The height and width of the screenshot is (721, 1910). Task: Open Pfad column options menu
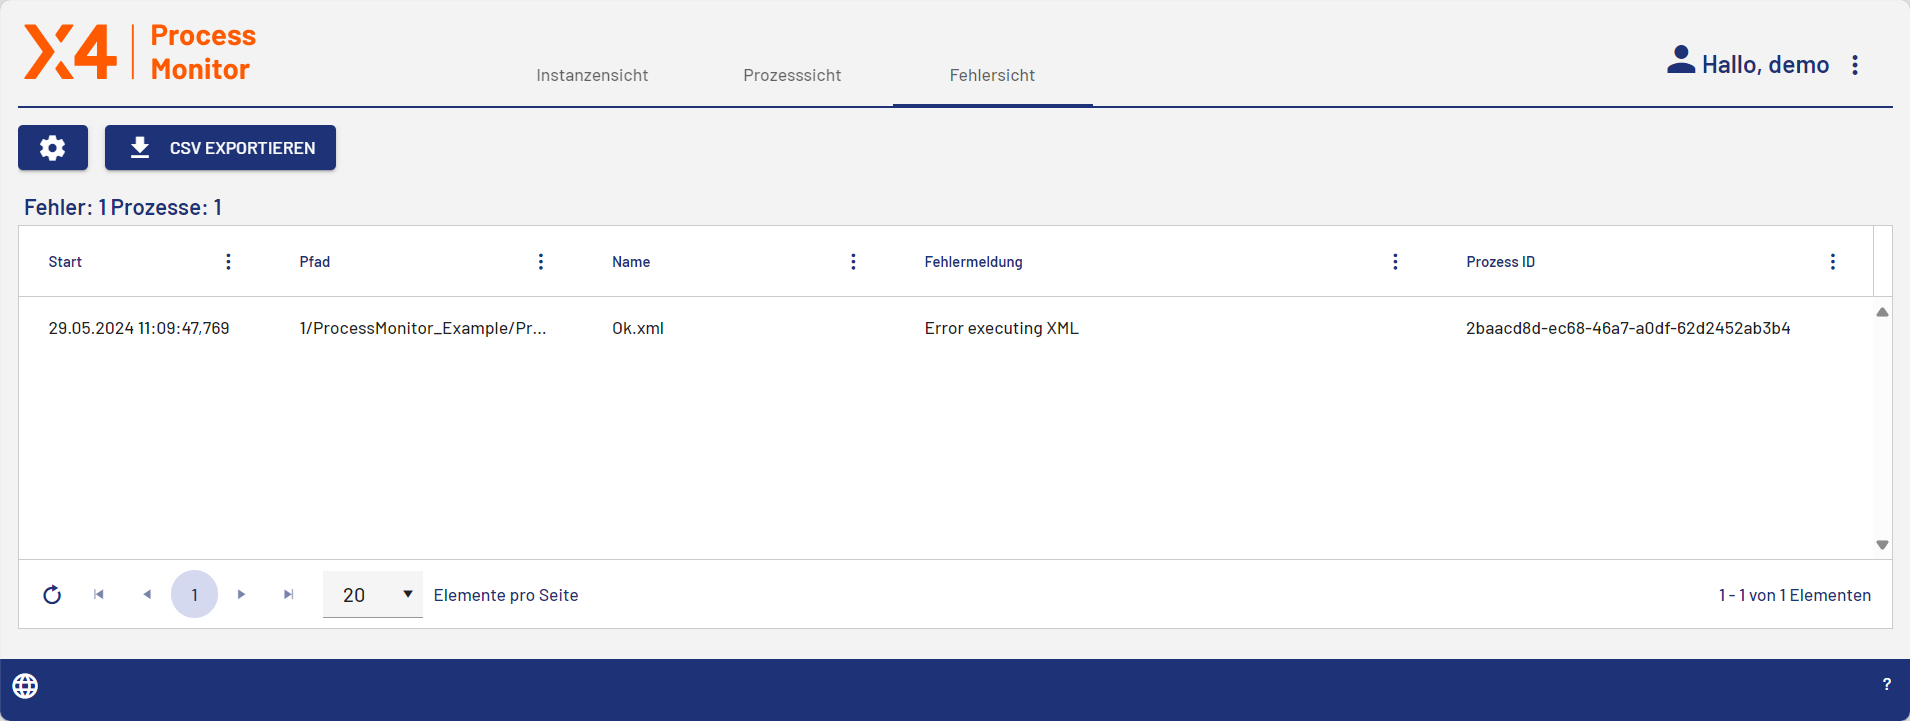pos(541,262)
